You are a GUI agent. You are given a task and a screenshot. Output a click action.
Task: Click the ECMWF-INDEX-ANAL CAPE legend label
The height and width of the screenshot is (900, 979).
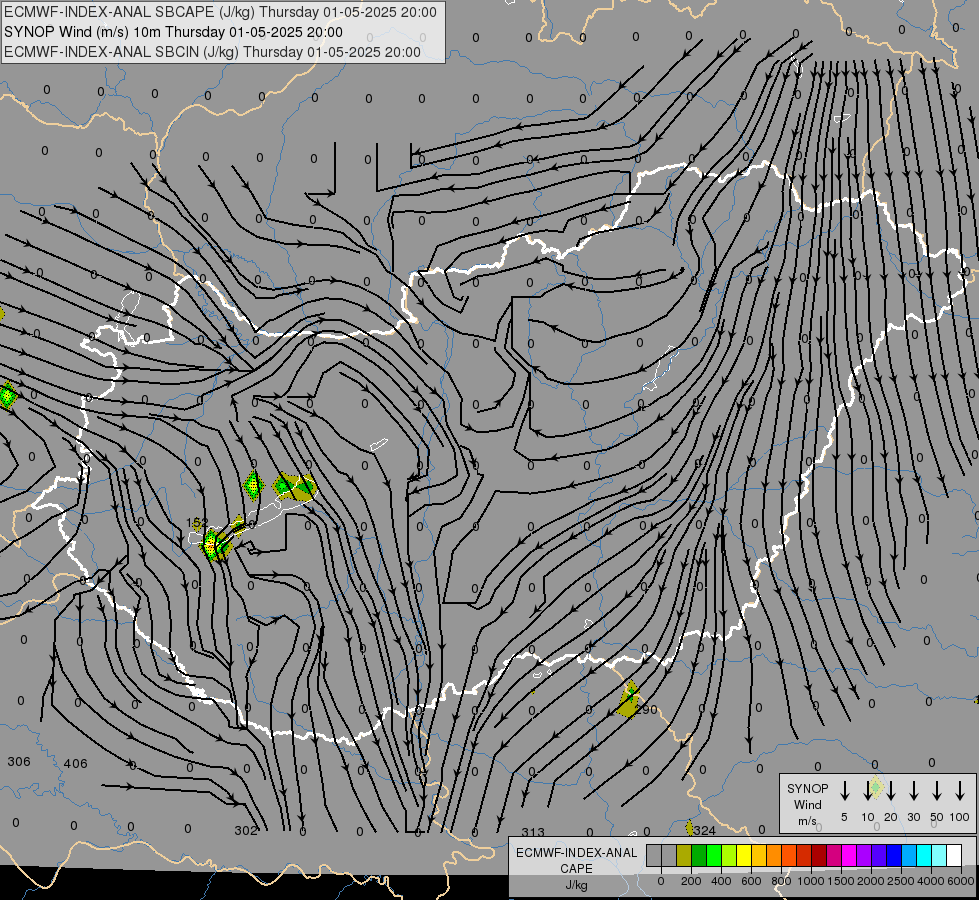576,860
